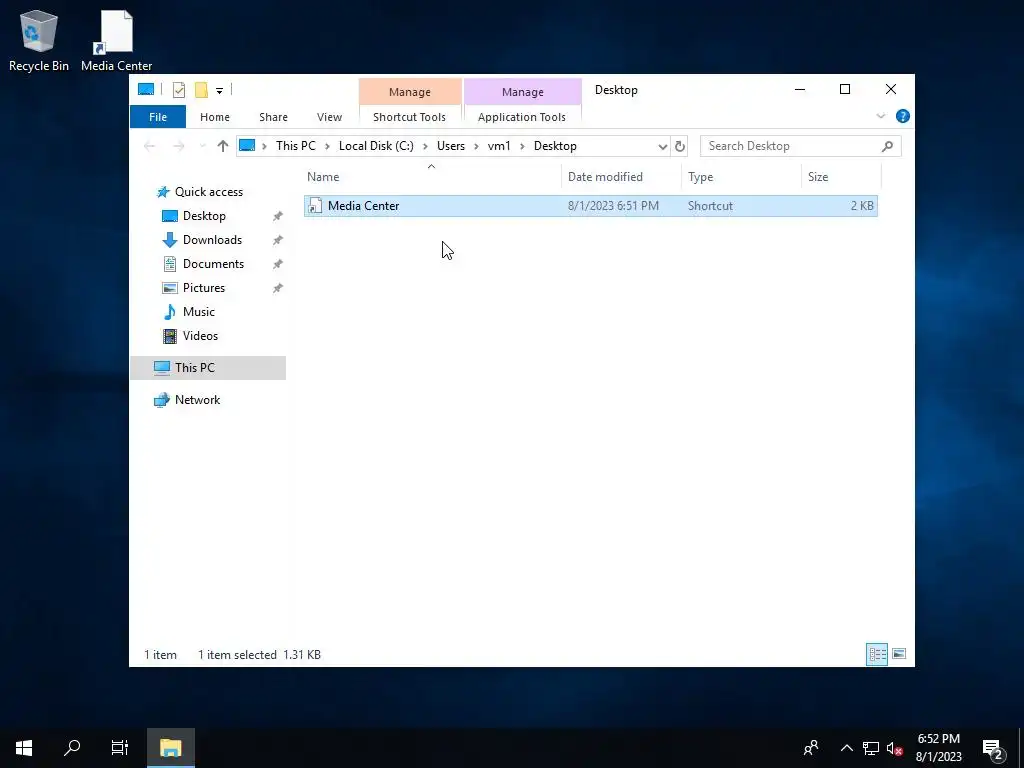The height and width of the screenshot is (768, 1024).
Task: Click the Back navigation arrow
Action: point(150,146)
